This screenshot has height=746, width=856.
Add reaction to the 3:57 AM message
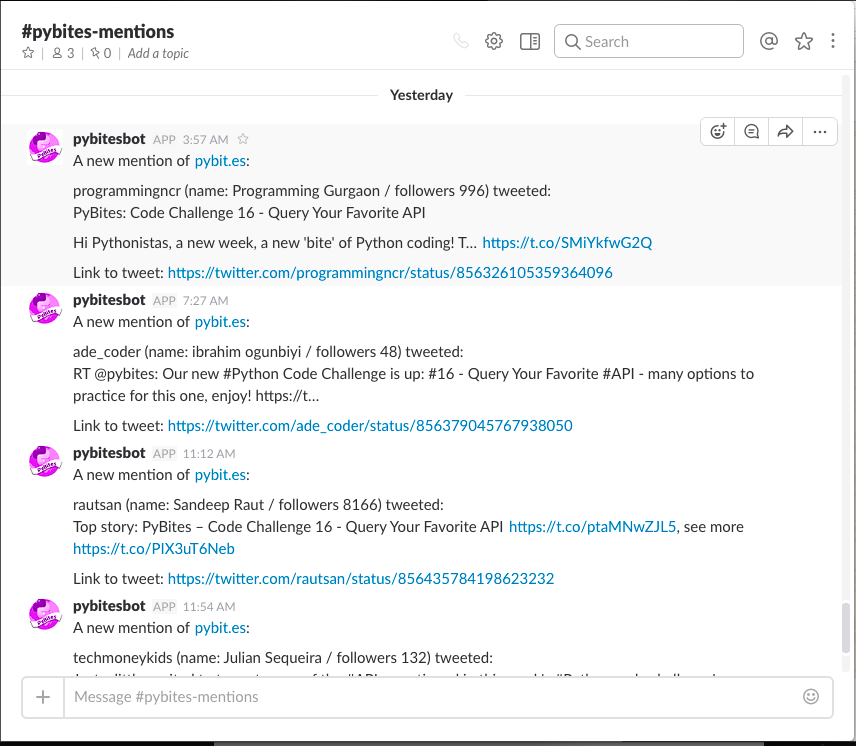pyautogui.click(x=718, y=132)
